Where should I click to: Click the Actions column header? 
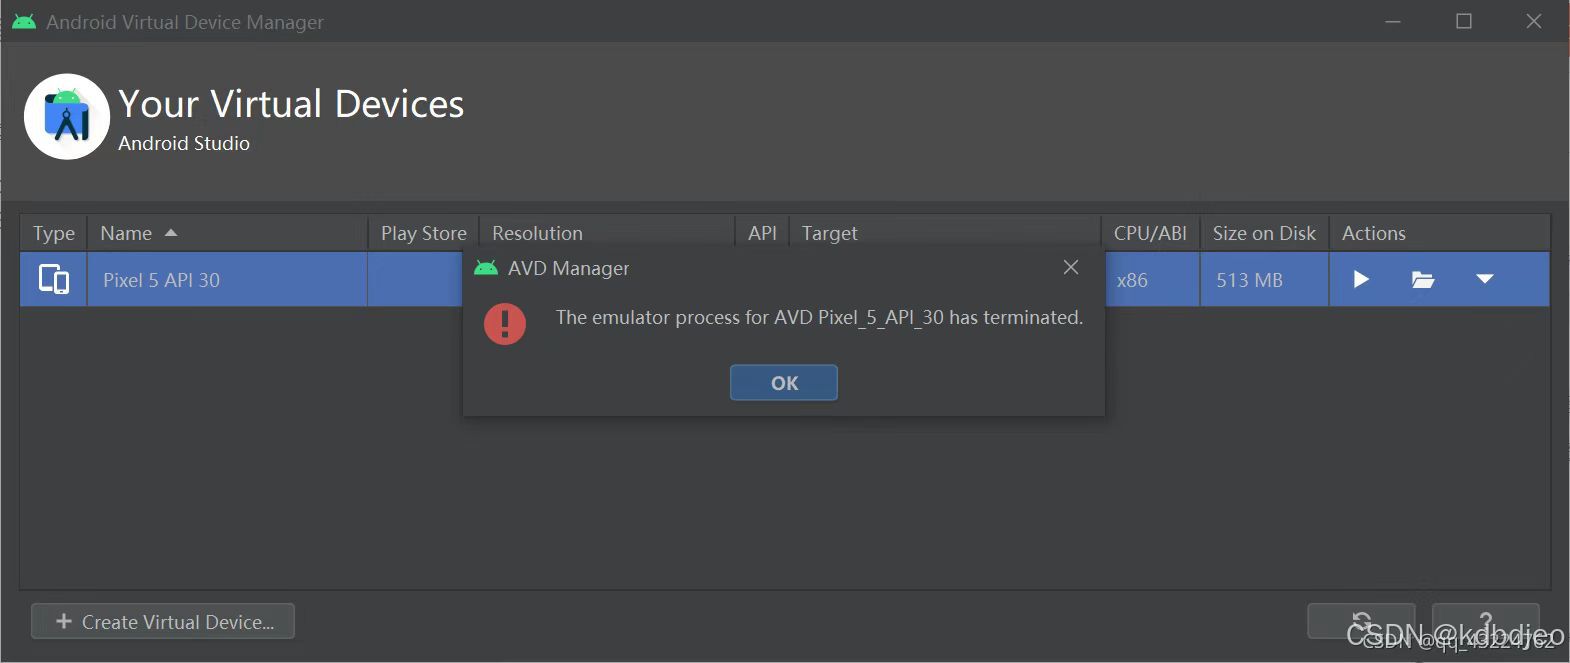click(1439, 233)
